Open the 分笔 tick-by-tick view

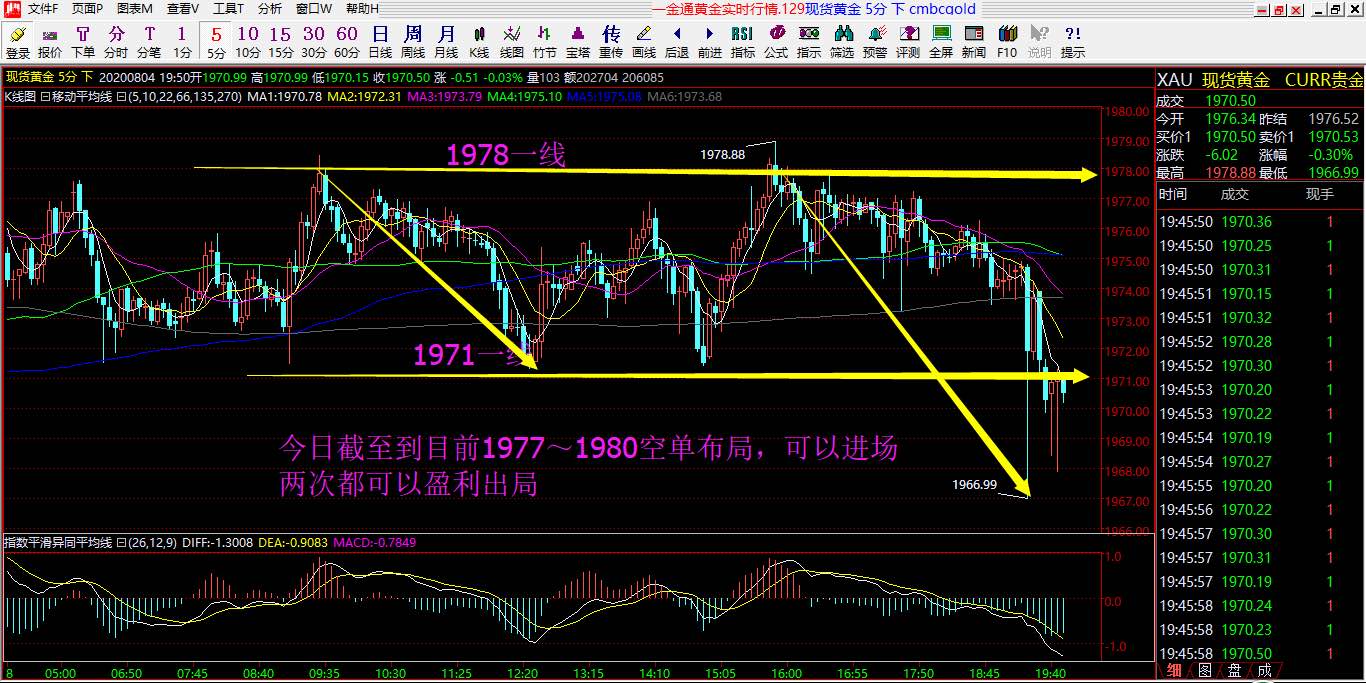coord(149,43)
